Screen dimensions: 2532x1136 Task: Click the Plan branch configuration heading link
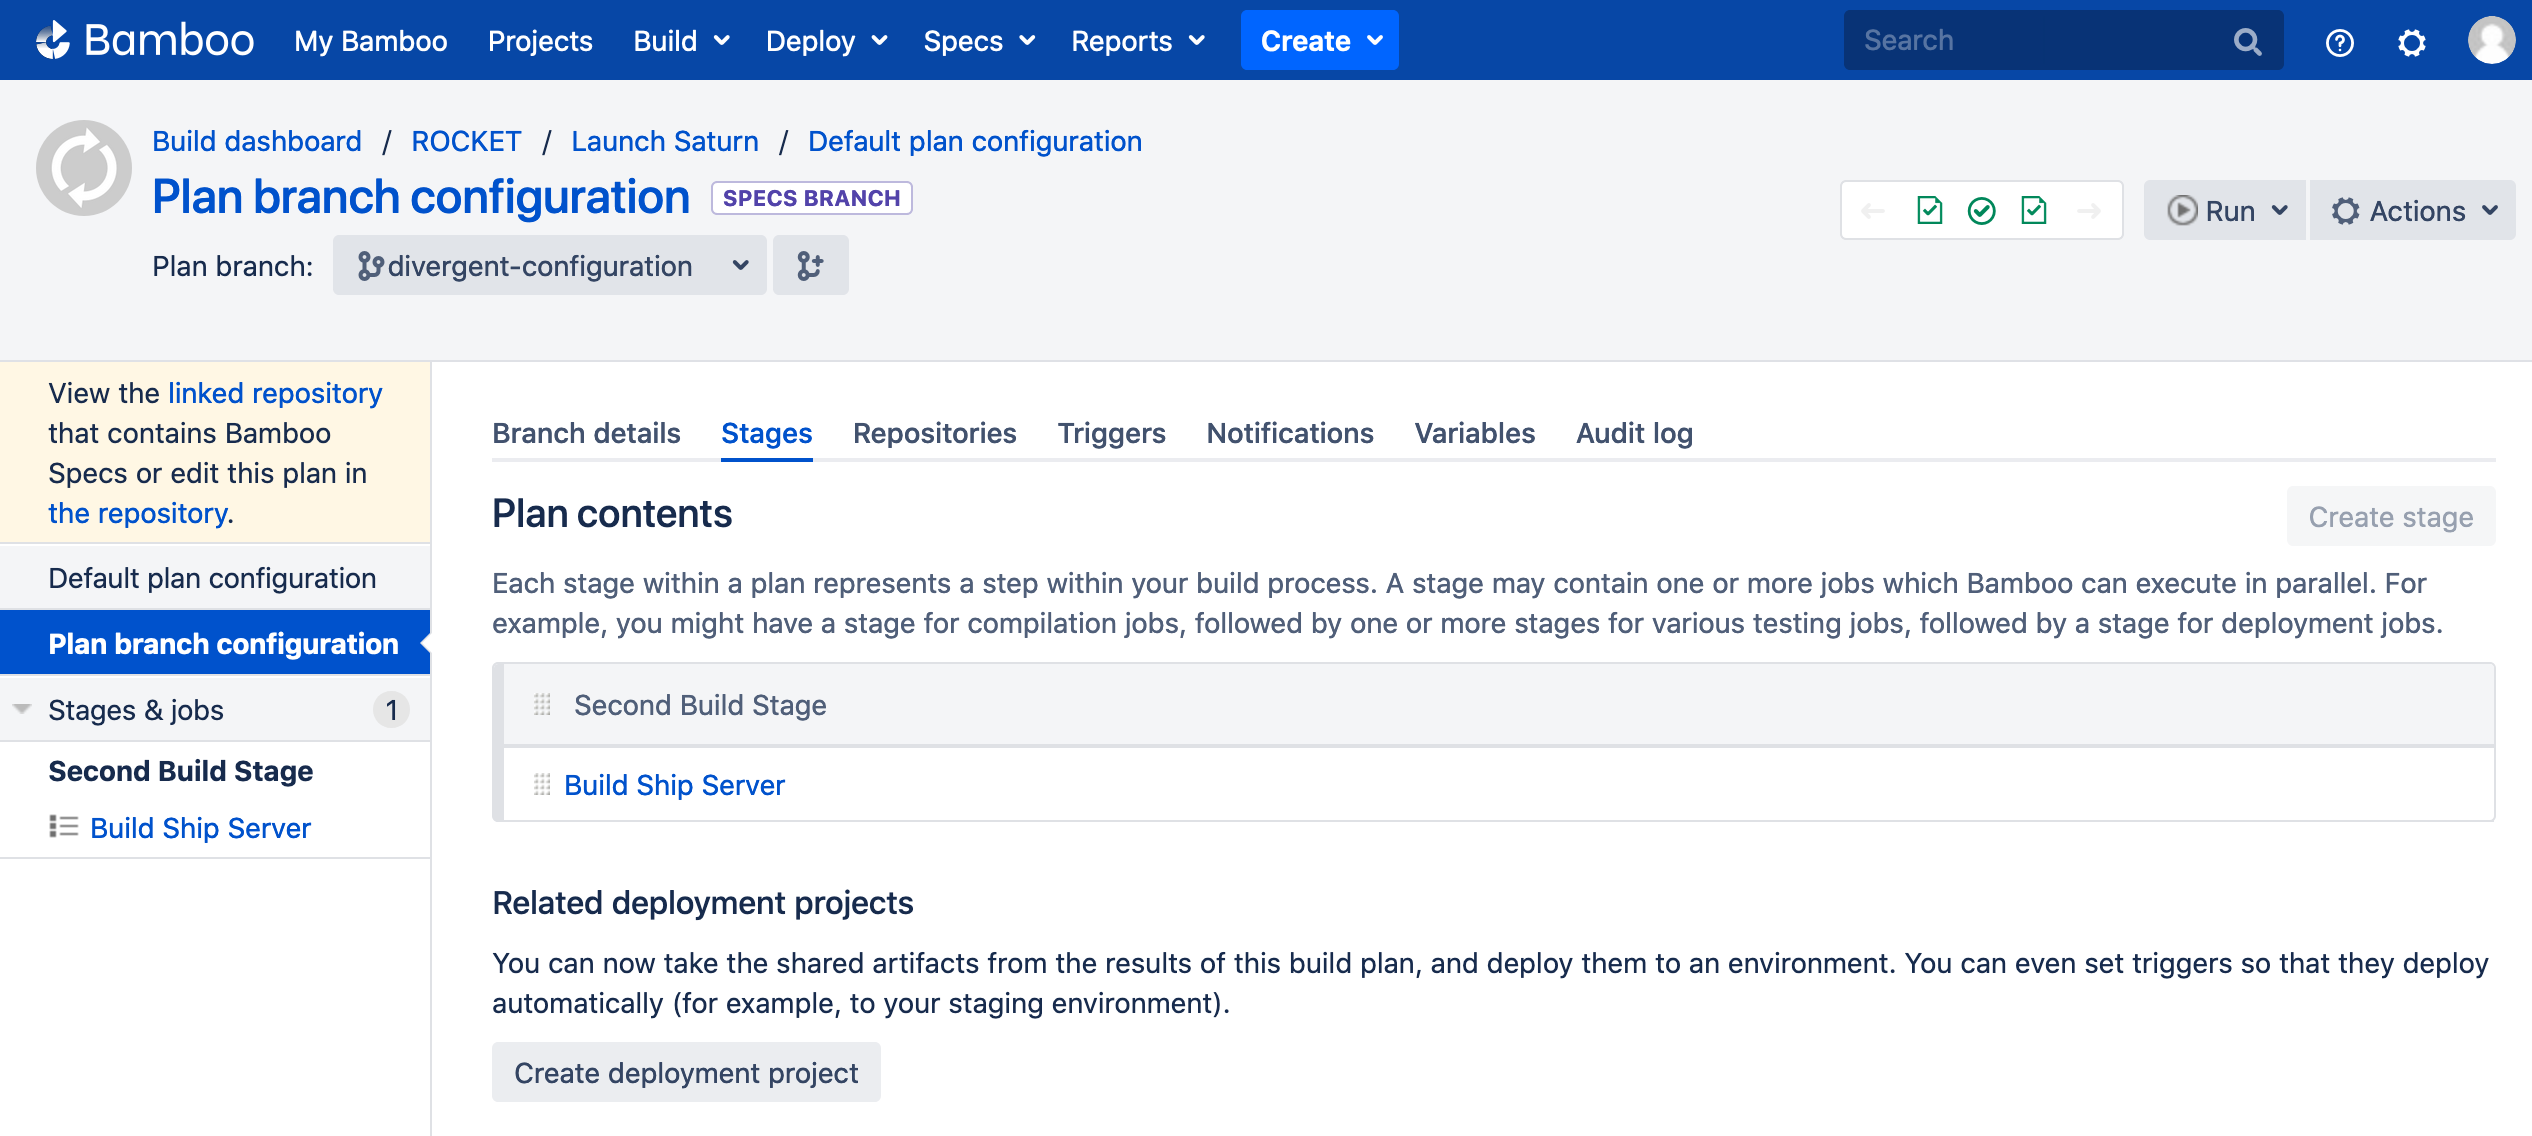[x=421, y=197]
